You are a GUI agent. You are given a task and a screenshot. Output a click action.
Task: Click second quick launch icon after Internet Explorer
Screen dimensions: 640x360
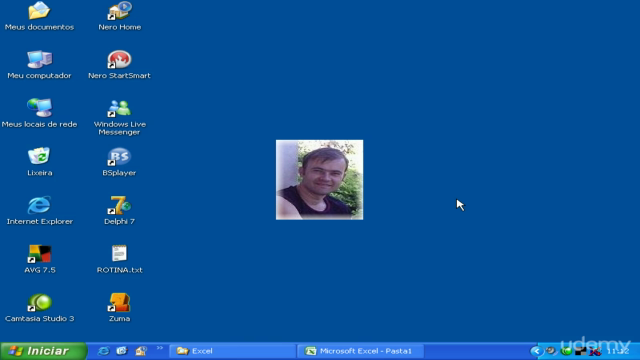(122, 351)
